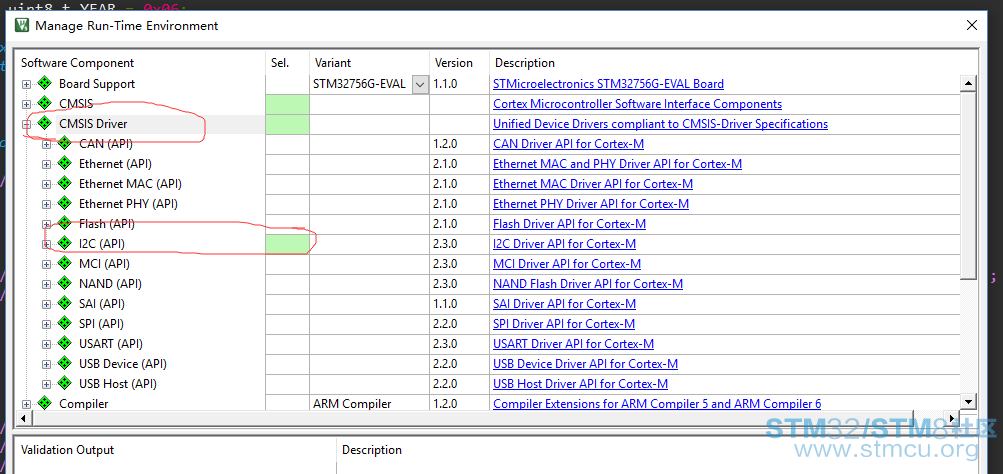Open Cortex Microcontroller Software Interface Components link
1003x474 pixels.
click(637, 104)
